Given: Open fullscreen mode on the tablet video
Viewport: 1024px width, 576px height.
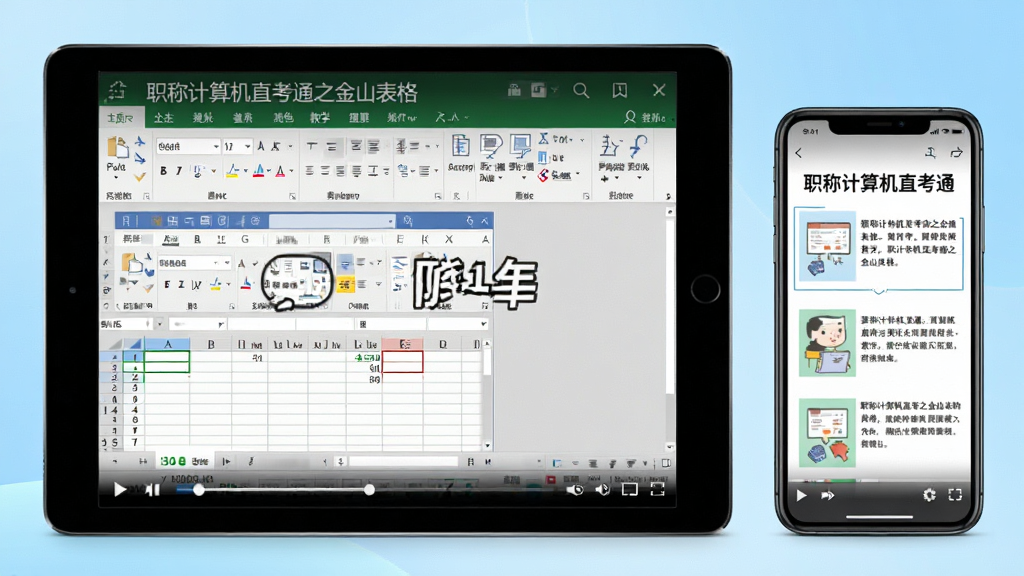Looking at the screenshot, I should 658,489.
